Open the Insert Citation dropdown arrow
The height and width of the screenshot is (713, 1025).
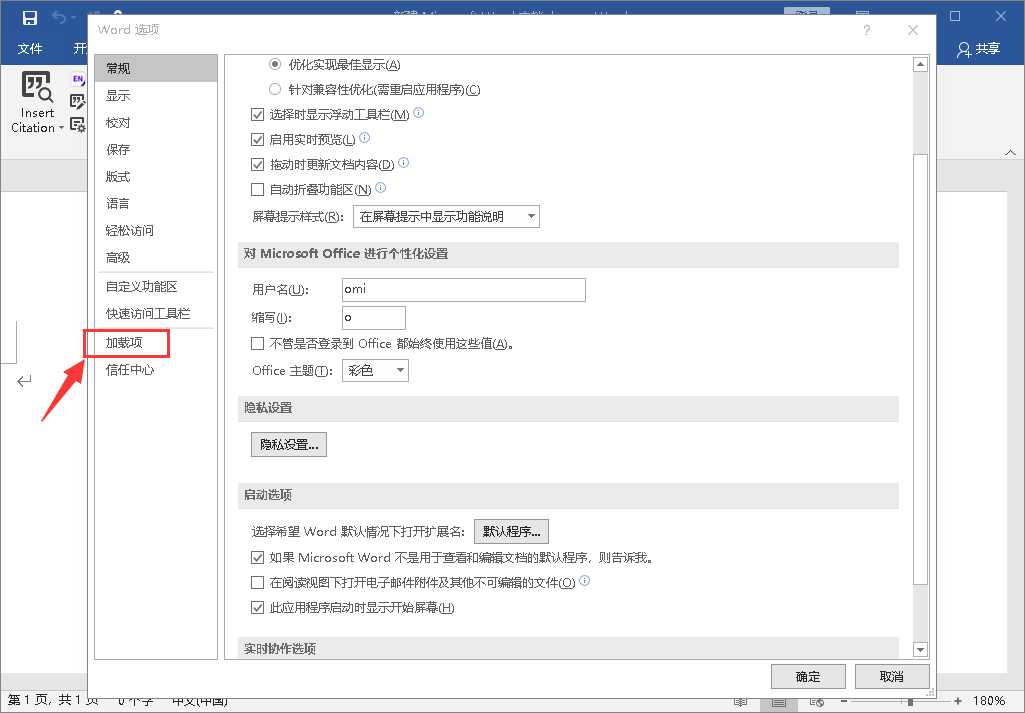(x=61, y=128)
